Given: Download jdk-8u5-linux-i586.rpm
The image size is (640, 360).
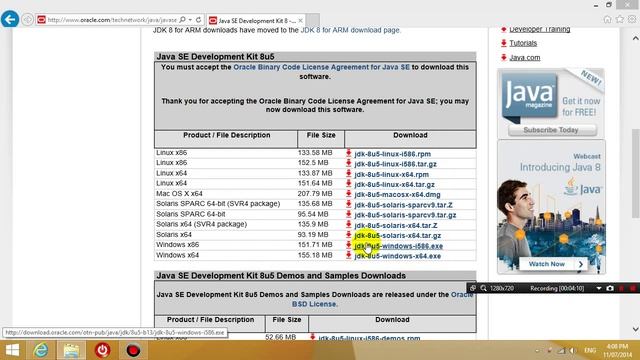Looking at the screenshot, I should pos(393,154).
